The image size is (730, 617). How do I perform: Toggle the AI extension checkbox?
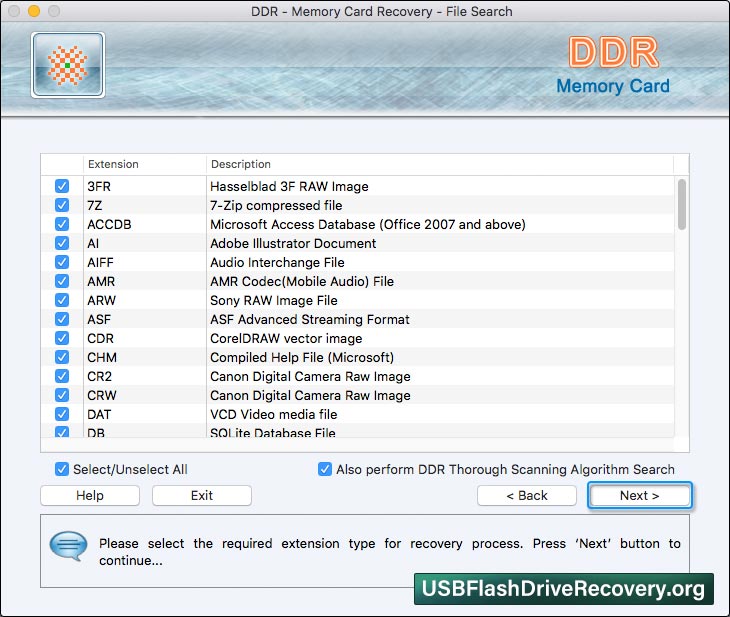point(61,243)
